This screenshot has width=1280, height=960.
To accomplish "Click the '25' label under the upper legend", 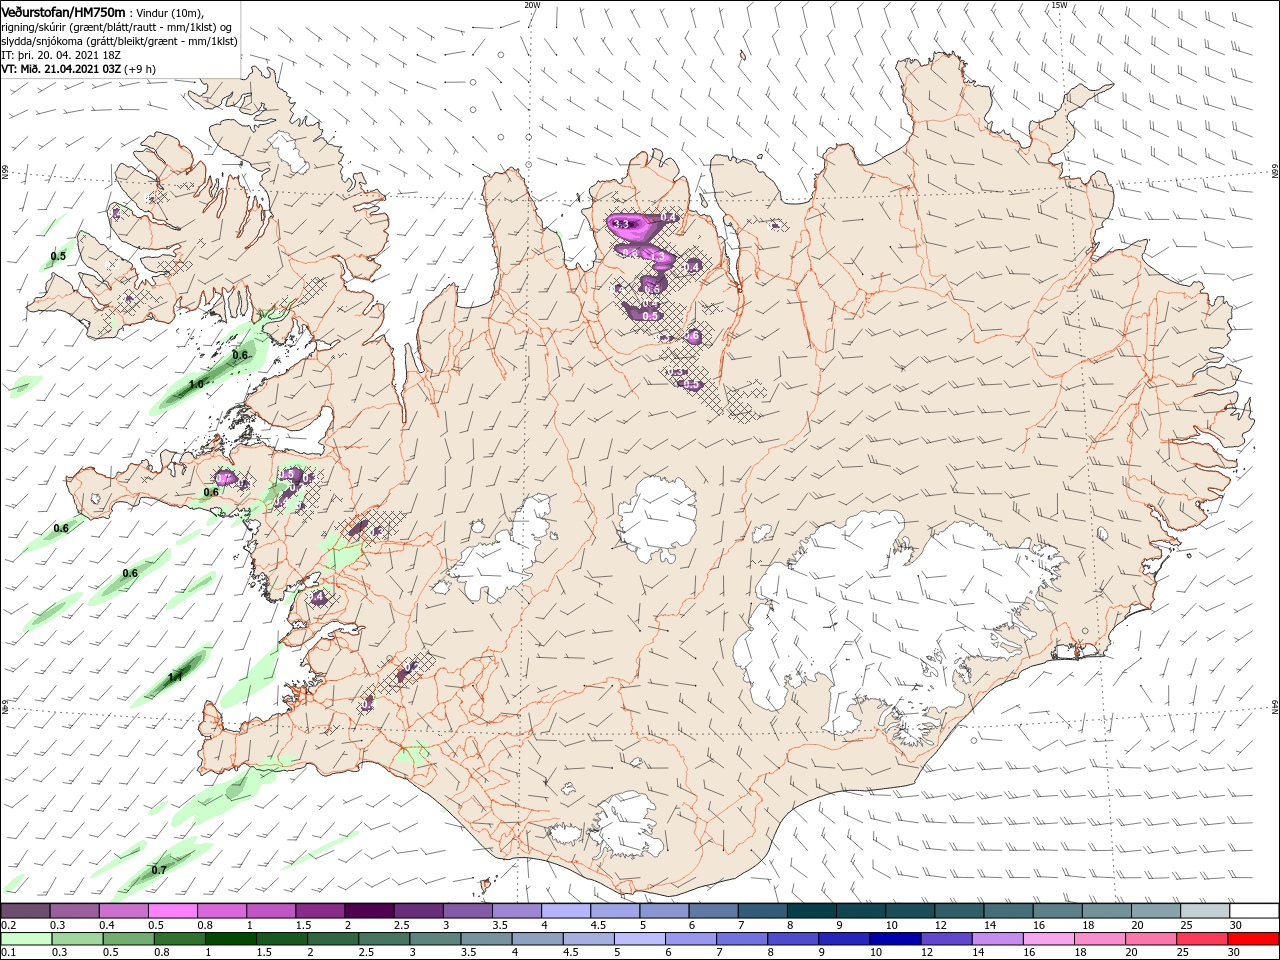I will click(x=1186, y=925).
